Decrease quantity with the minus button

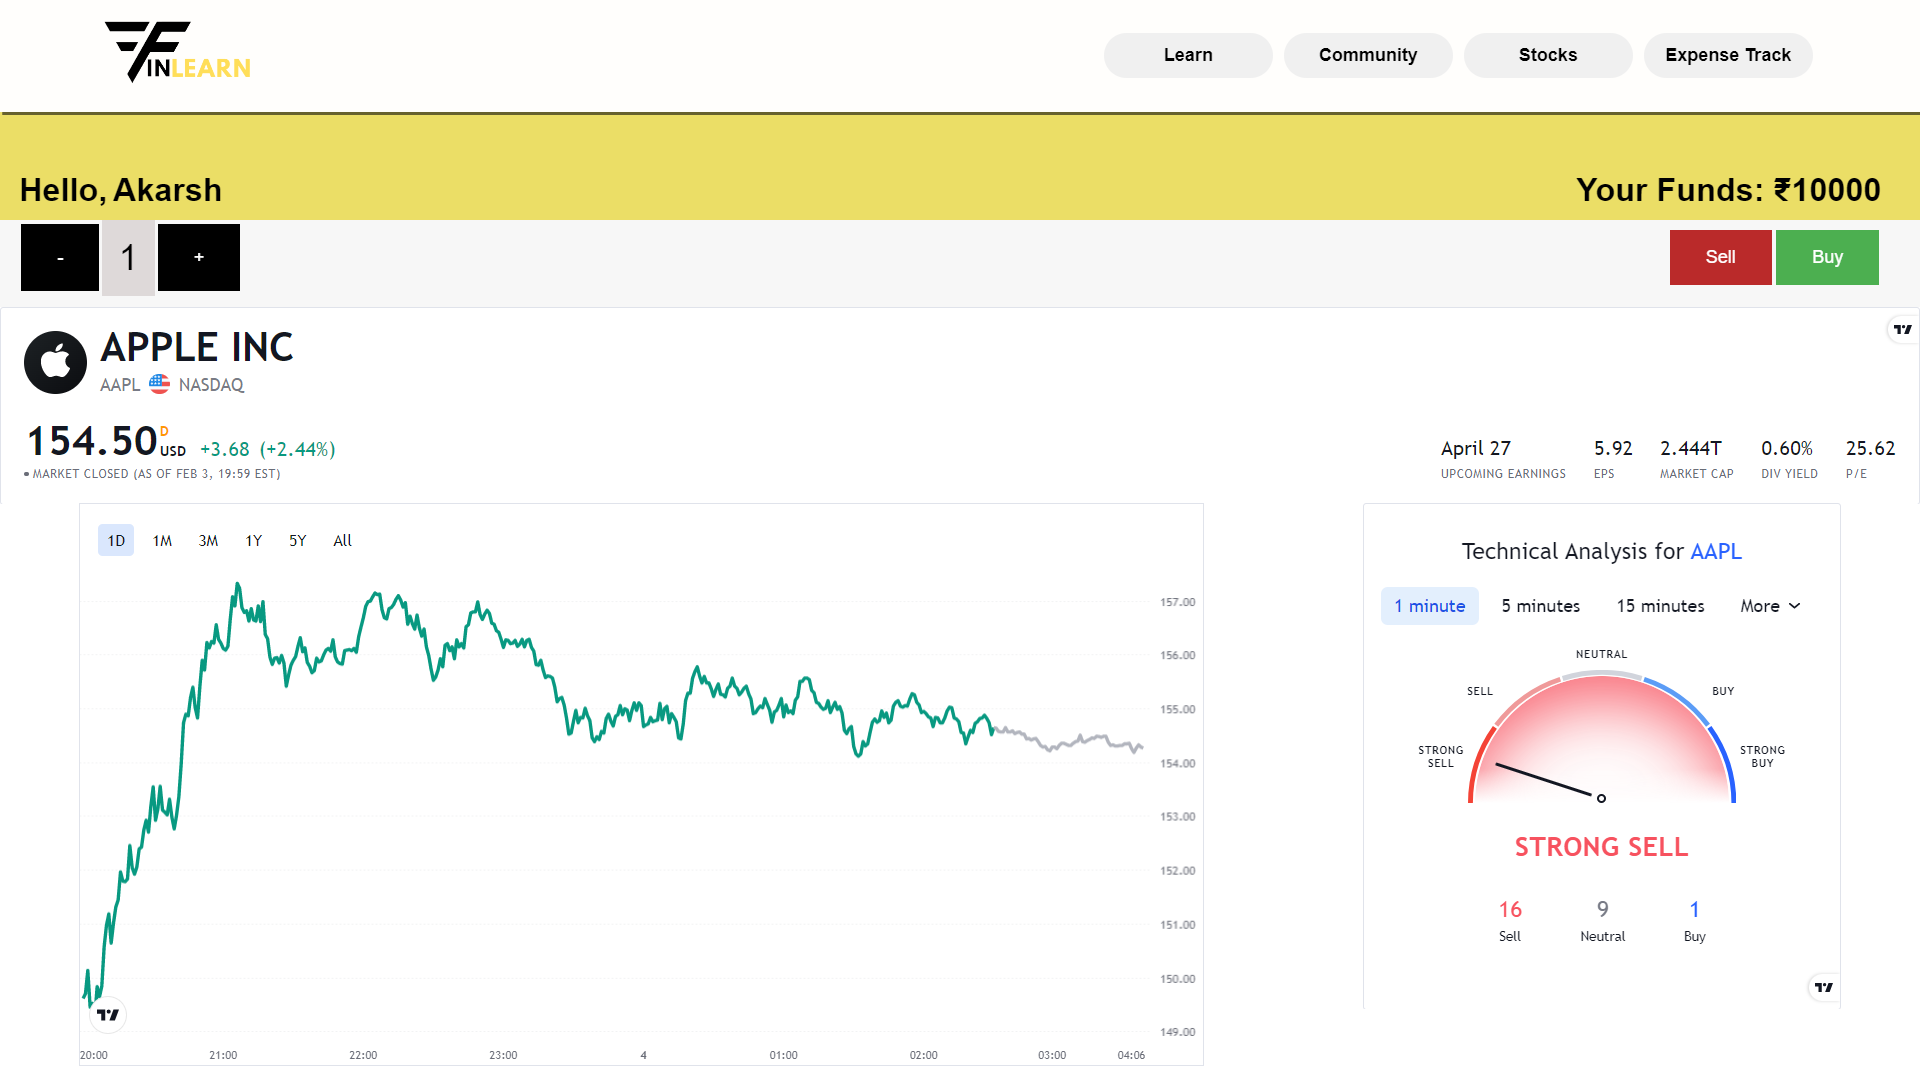click(60, 257)
